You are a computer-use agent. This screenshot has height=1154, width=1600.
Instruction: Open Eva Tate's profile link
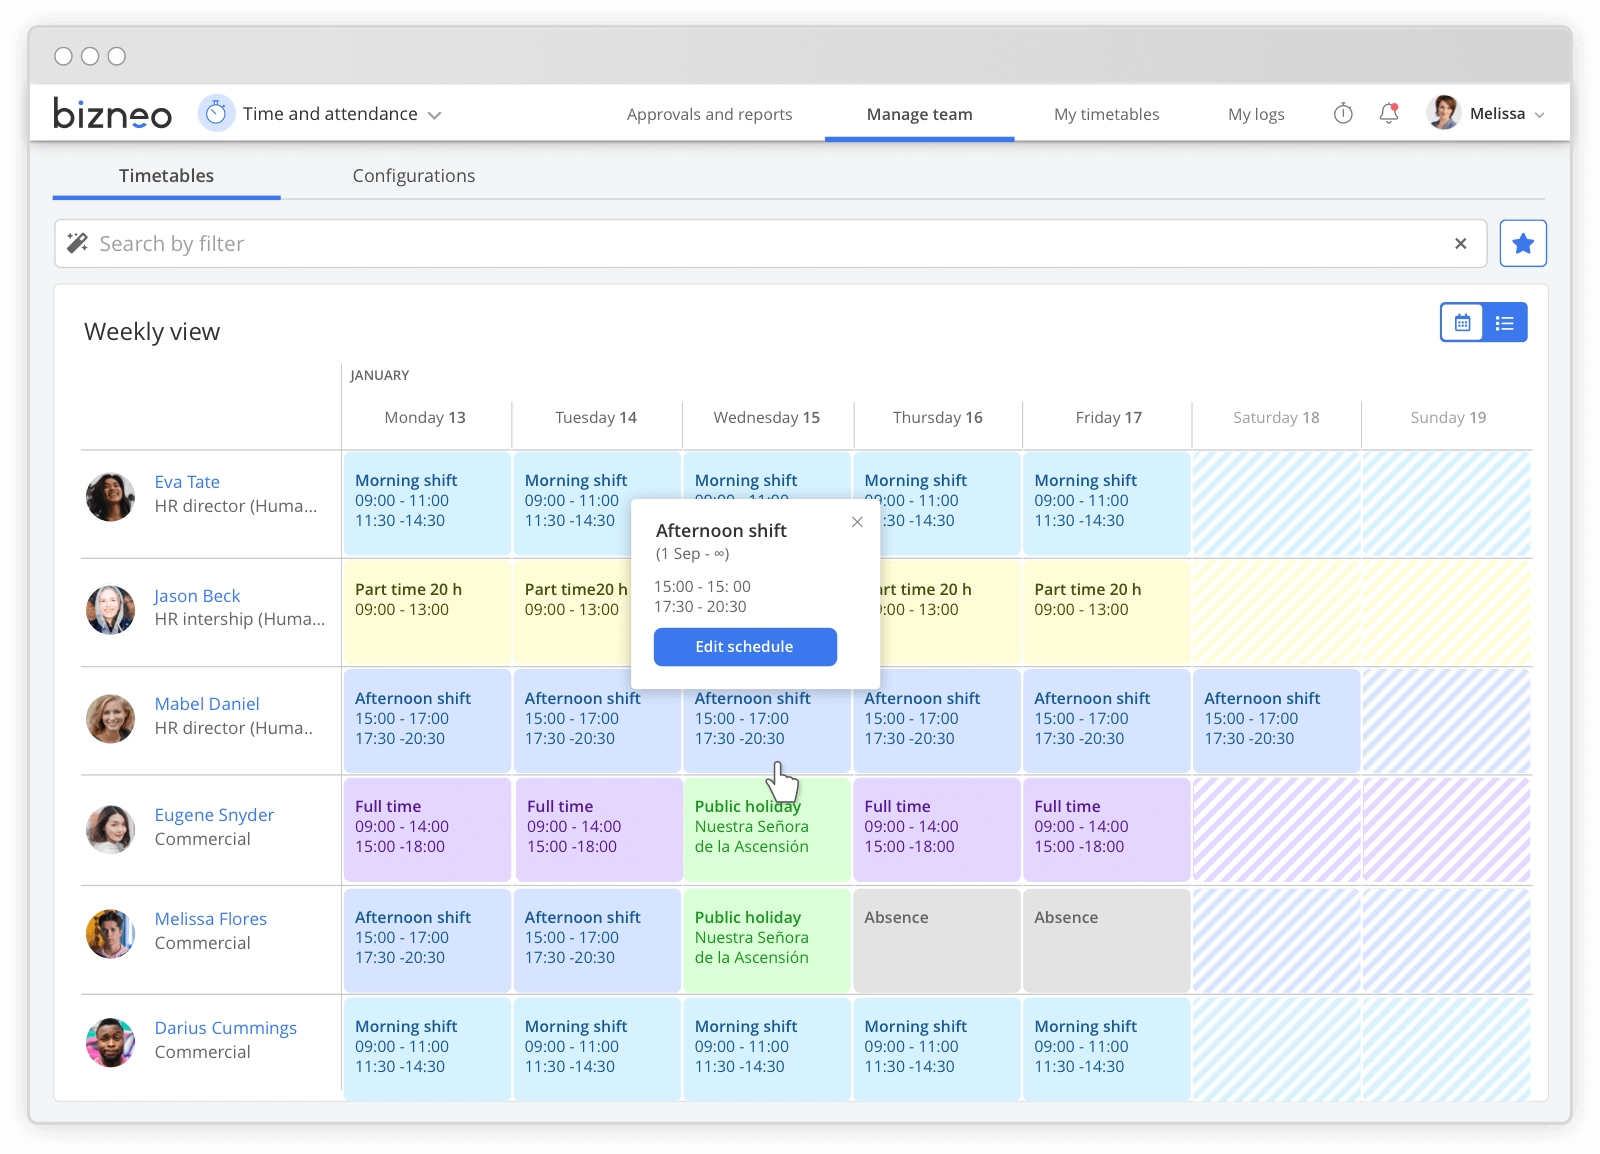(x=187, y=482)
